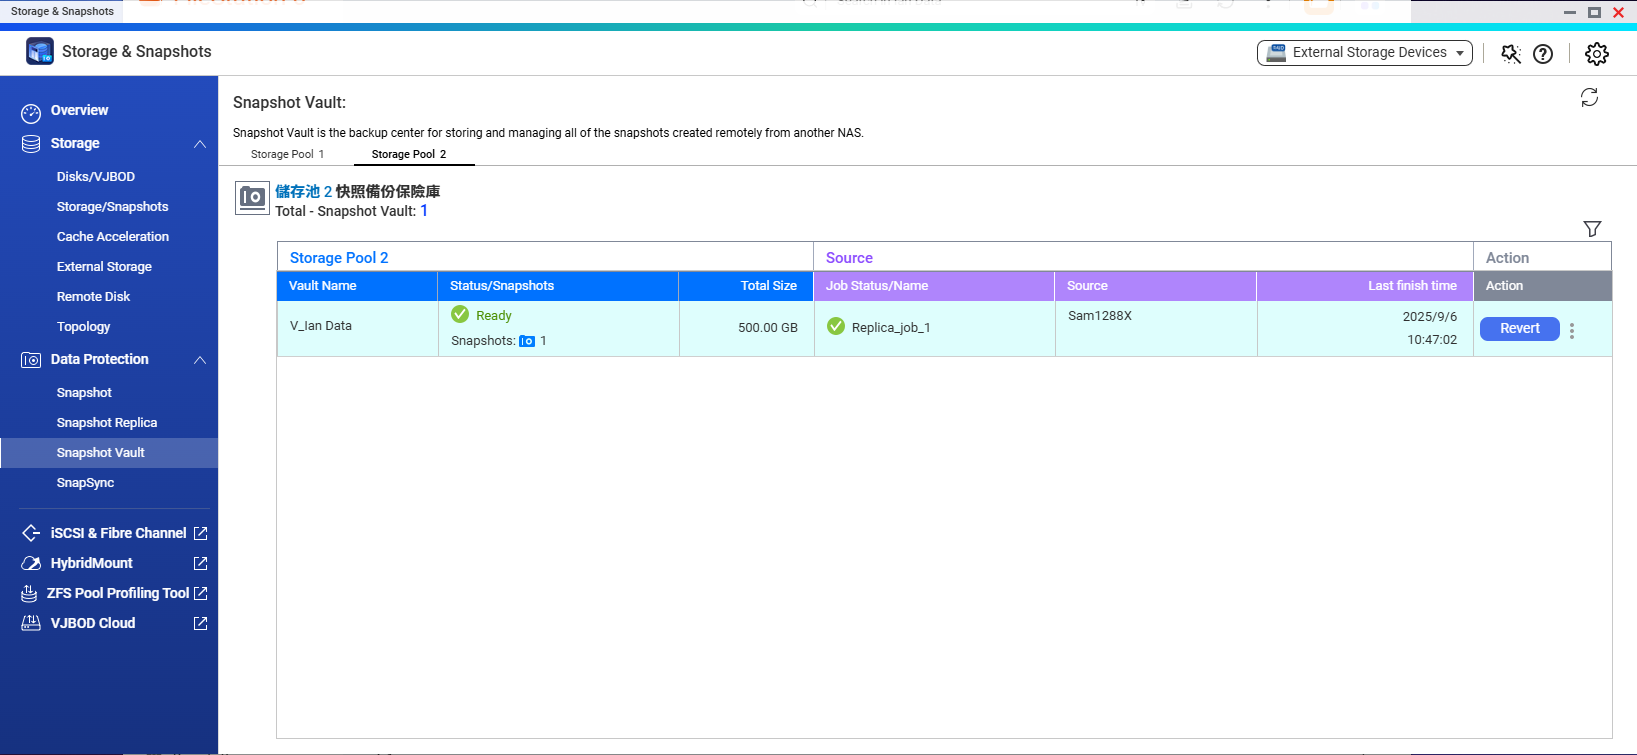
Task: Open the help question mark icon
Action: coord(1543,53)
